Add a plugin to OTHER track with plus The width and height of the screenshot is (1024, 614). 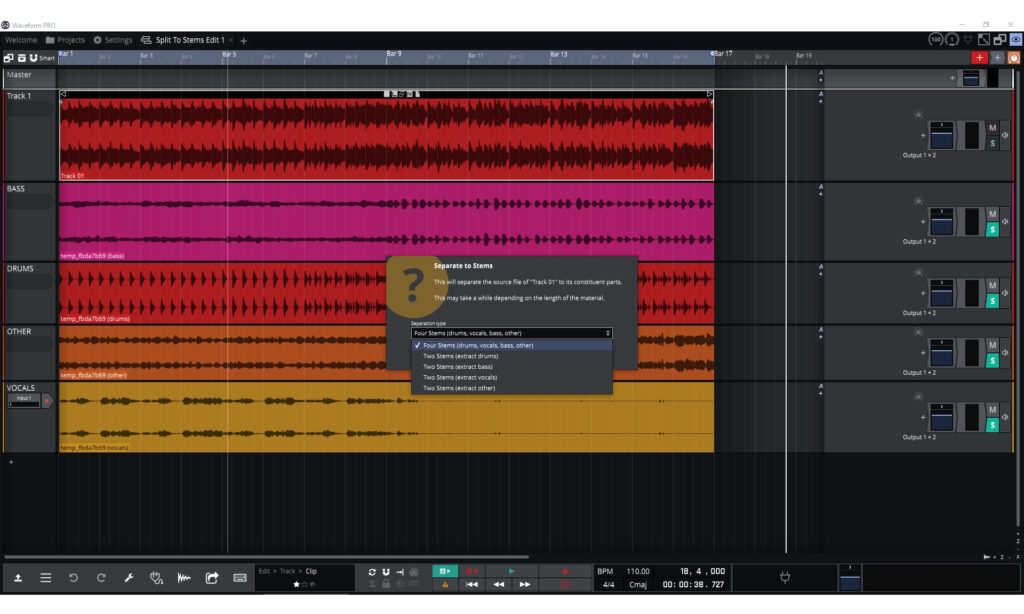tap(923, 353)
